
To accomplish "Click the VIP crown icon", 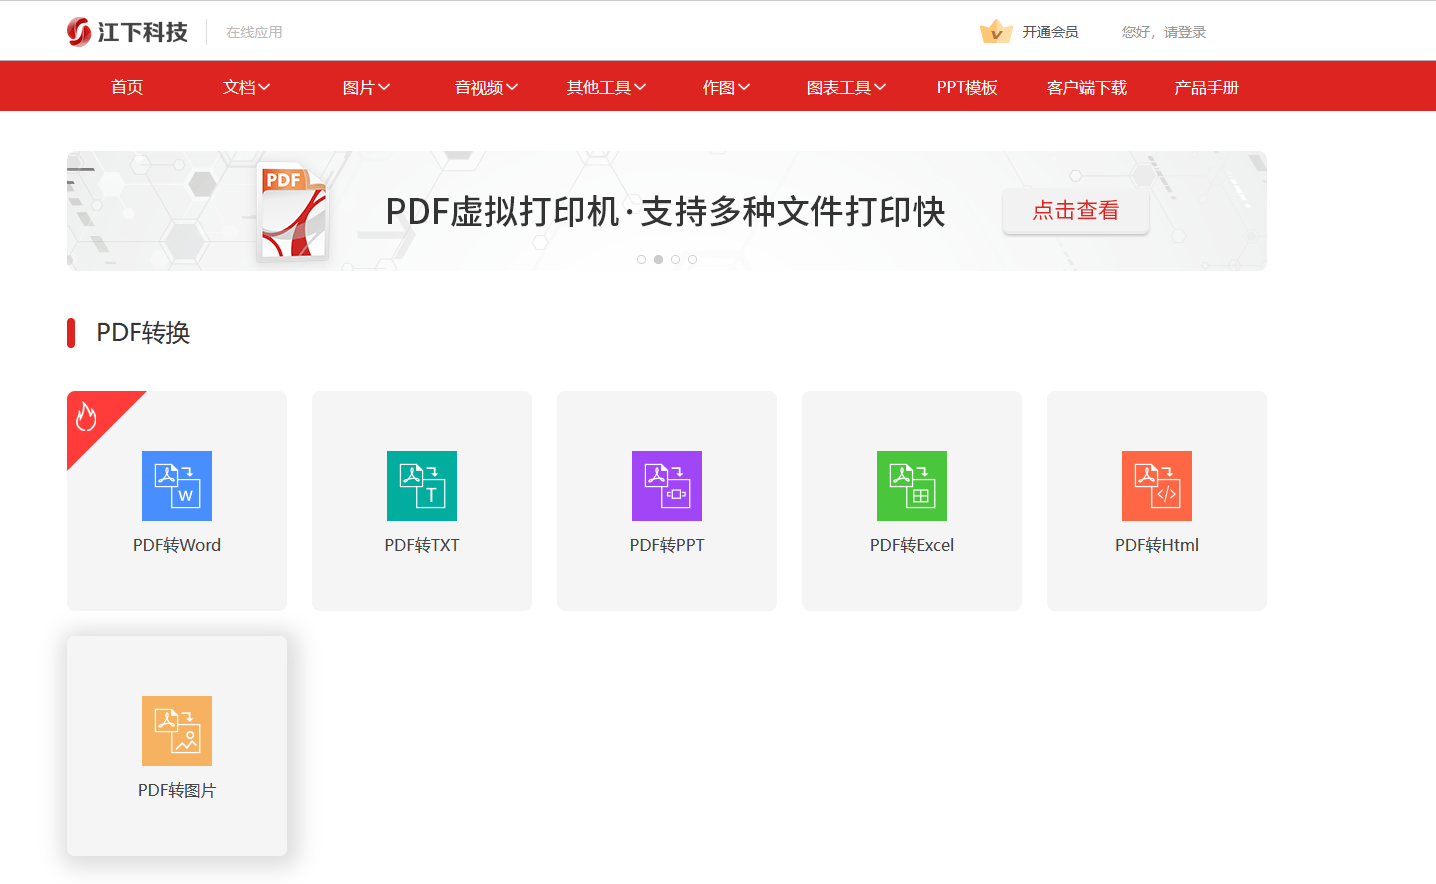I will 996,32.
